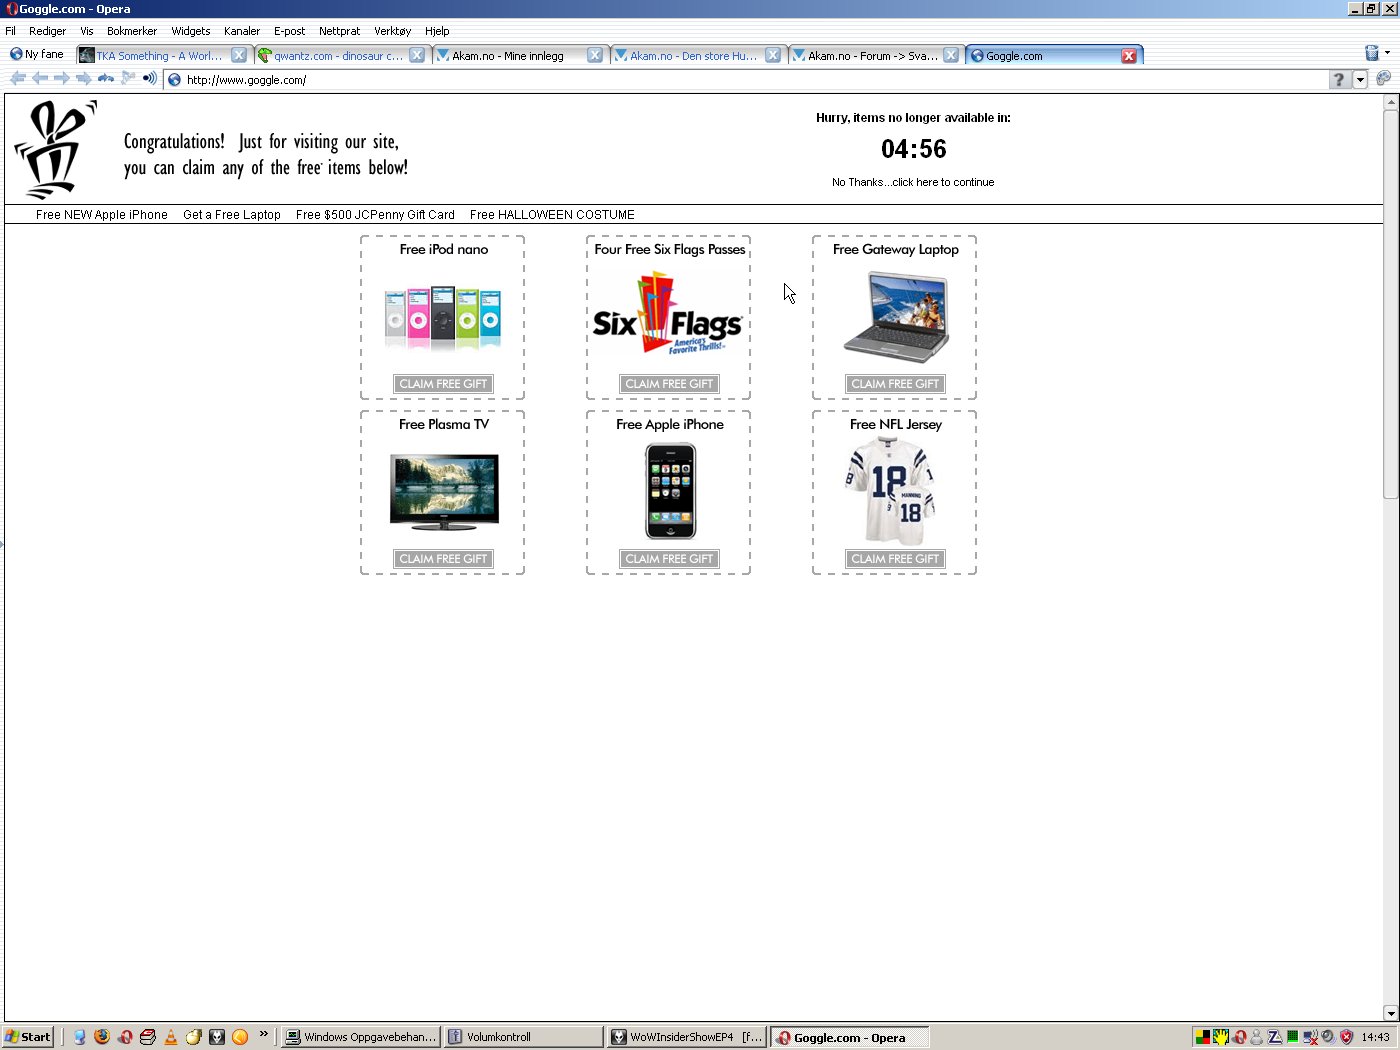
Task: Launch Opera from the quick launch bar
Action: click(x=125, y=1037)
